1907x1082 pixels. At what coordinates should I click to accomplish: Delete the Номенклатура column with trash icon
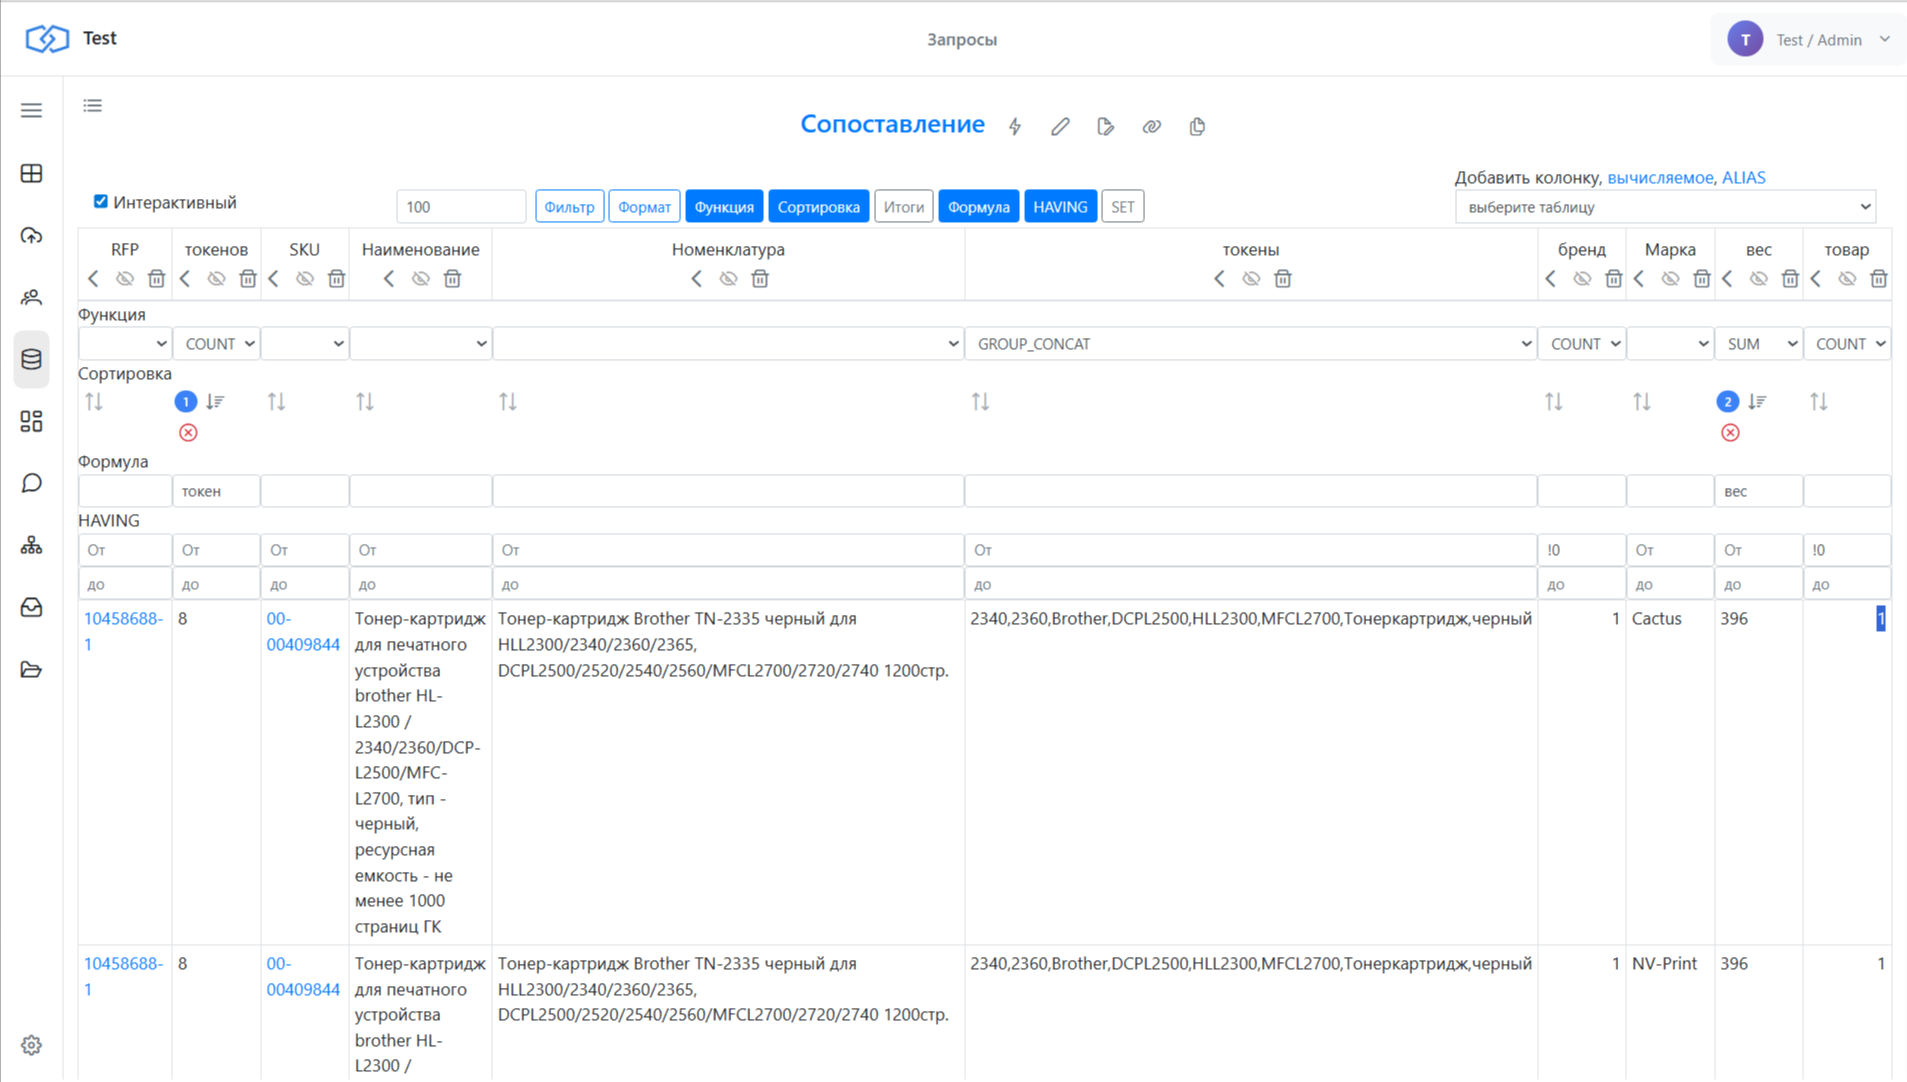tap(760, 279)
